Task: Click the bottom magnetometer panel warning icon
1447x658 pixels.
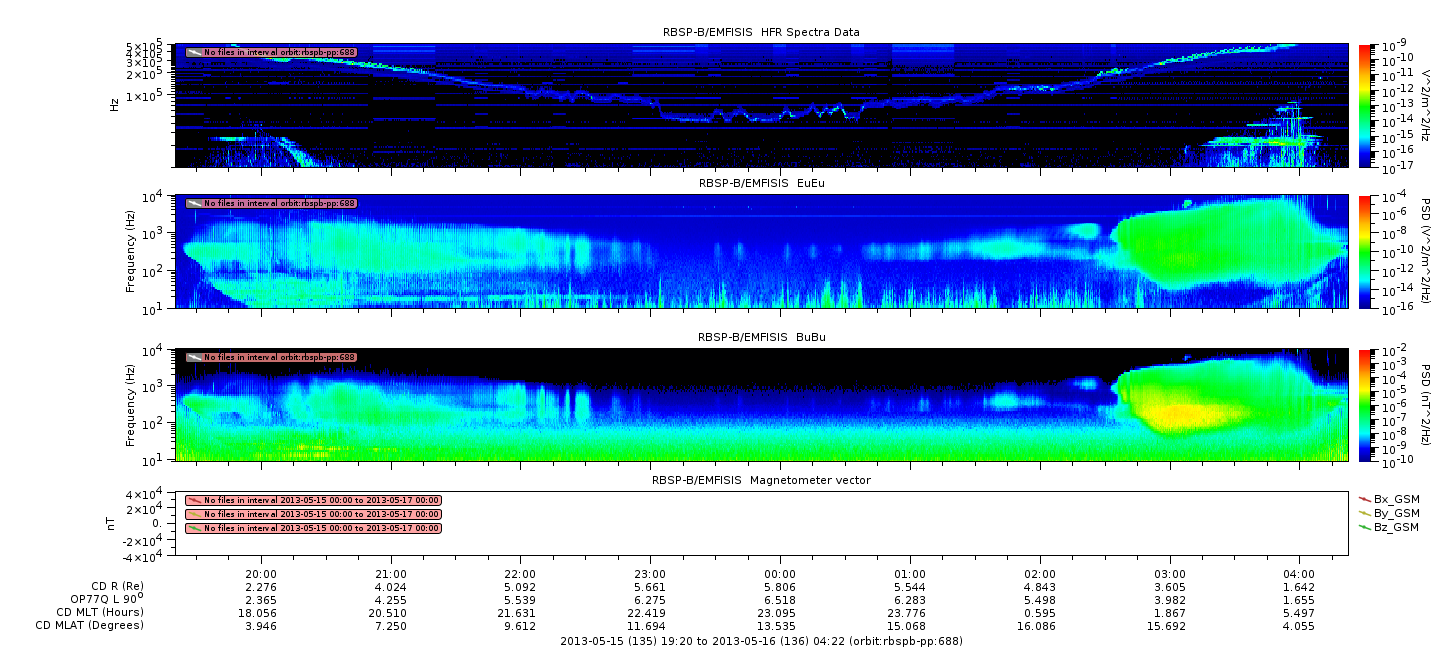Action: pos(194,528)
